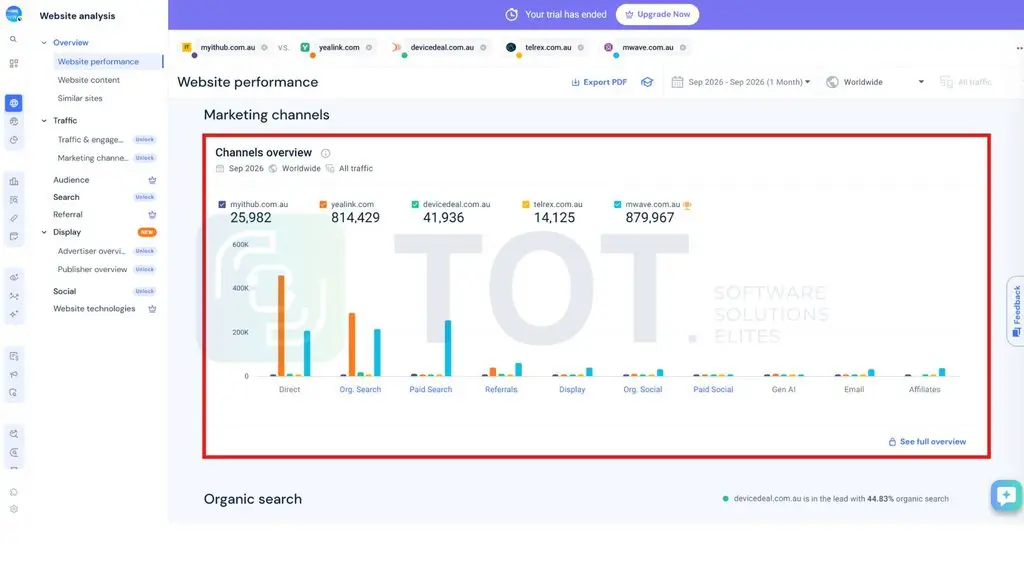Click the Display channel label in chart
1024x576 pixels.
(x=572, y=390)
